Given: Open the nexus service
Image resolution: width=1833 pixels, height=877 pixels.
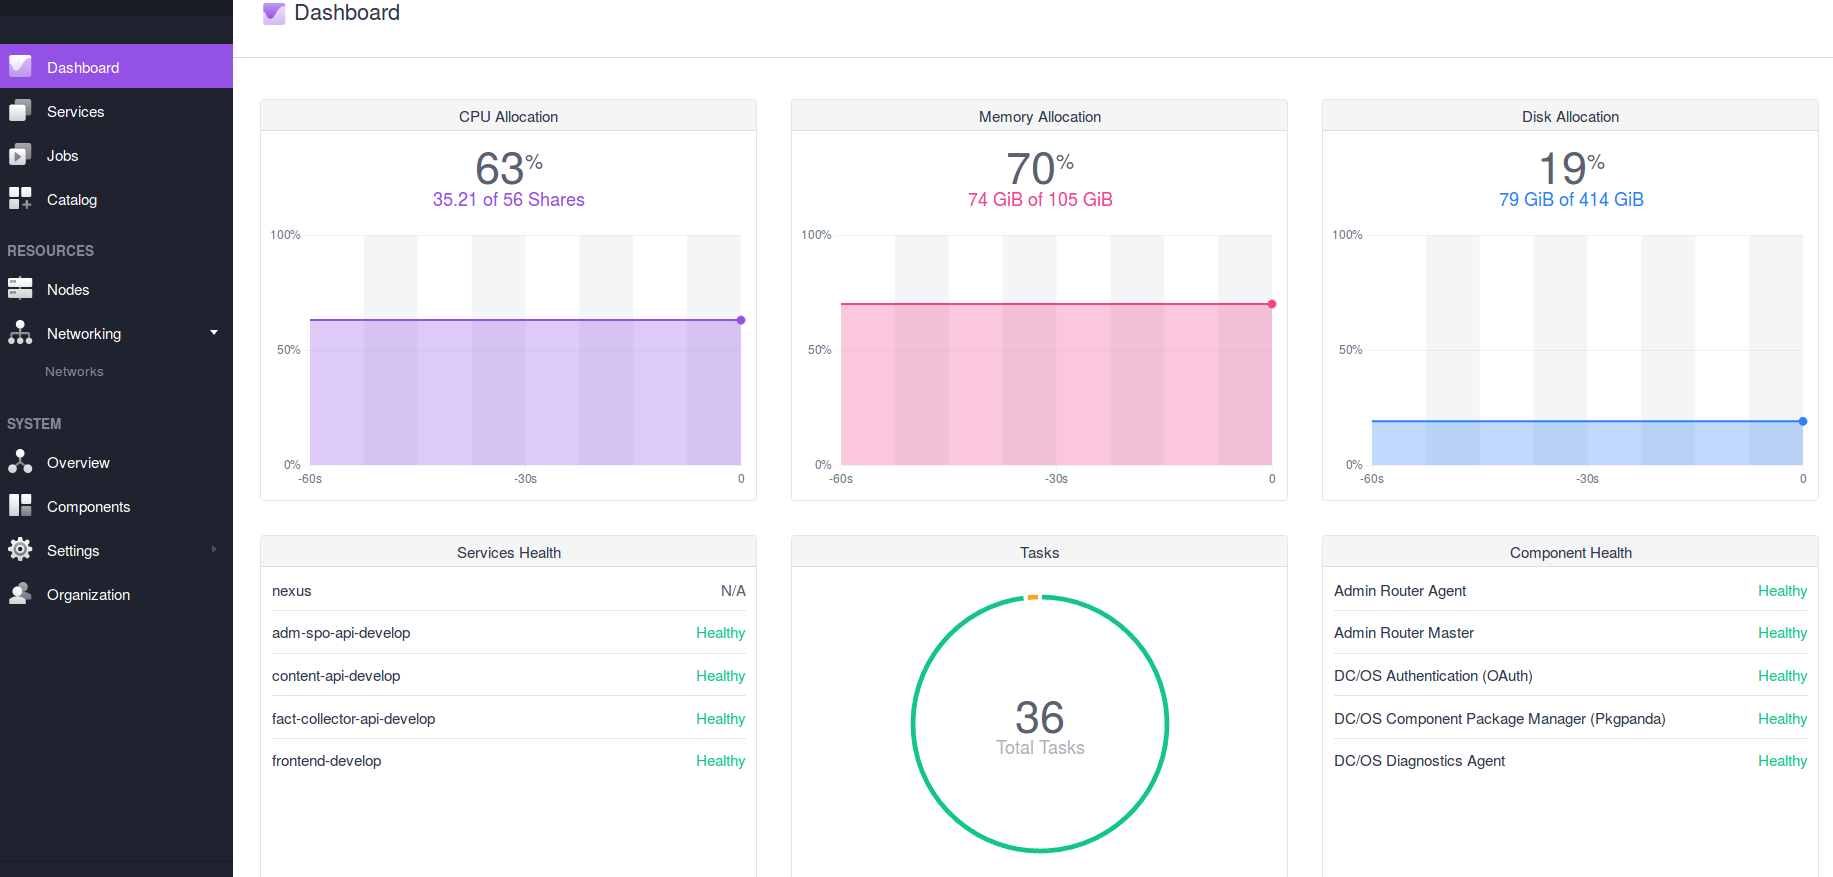Looking at the screenshot, I should point(292,591).
